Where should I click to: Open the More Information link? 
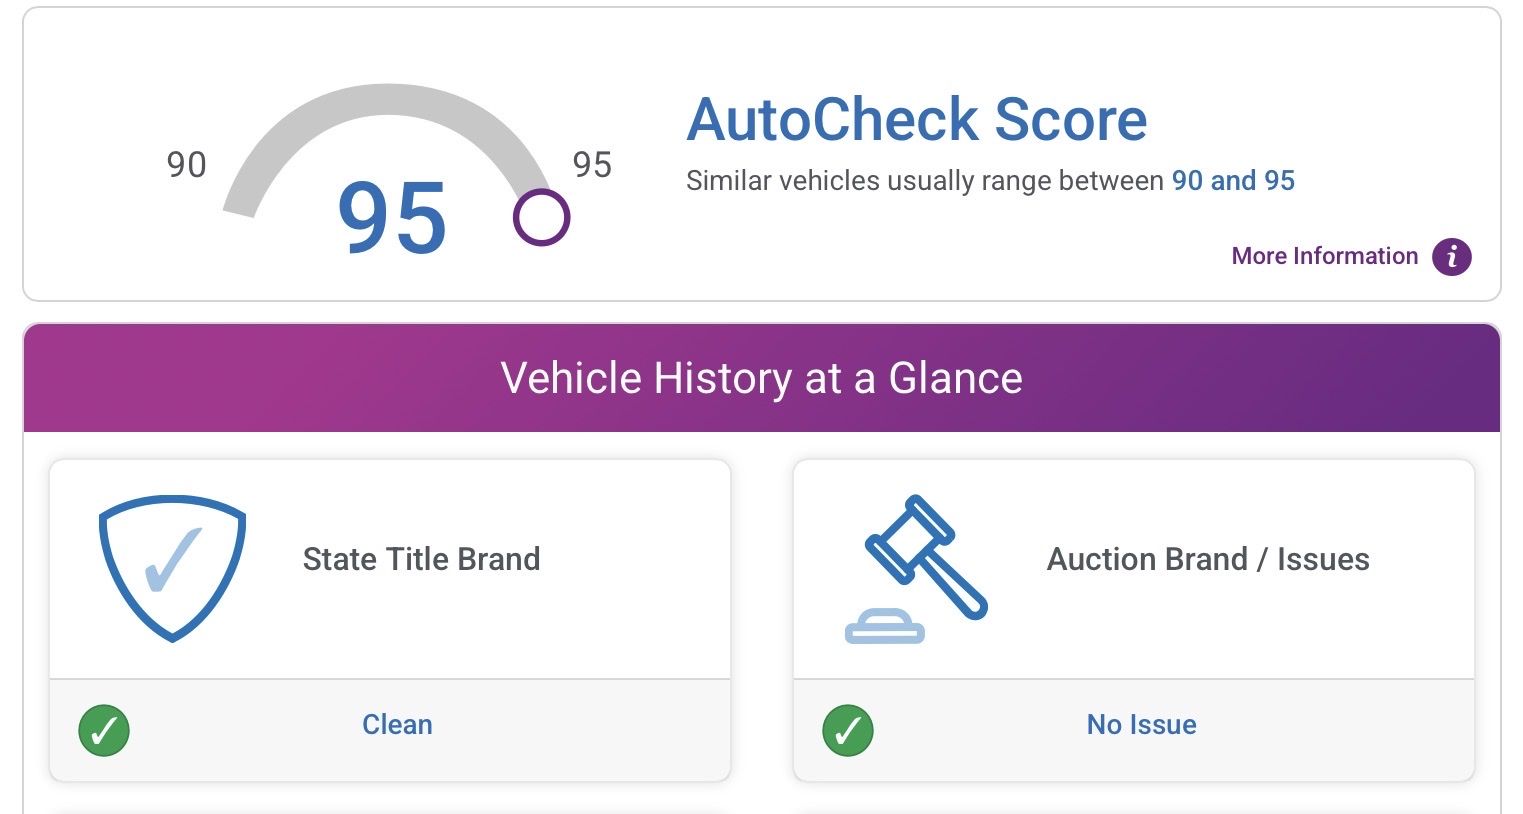tap(1324, 256)
